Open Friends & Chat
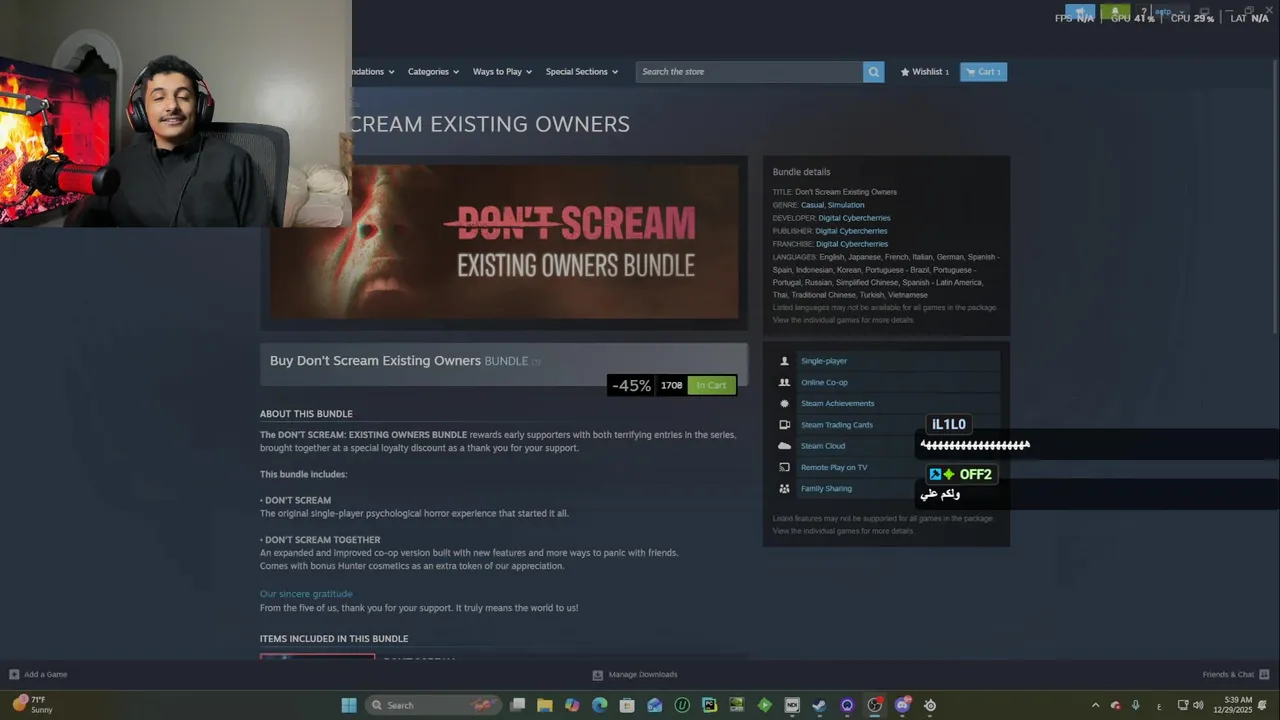This screenshot has height=720, width=1280. 1236,675
